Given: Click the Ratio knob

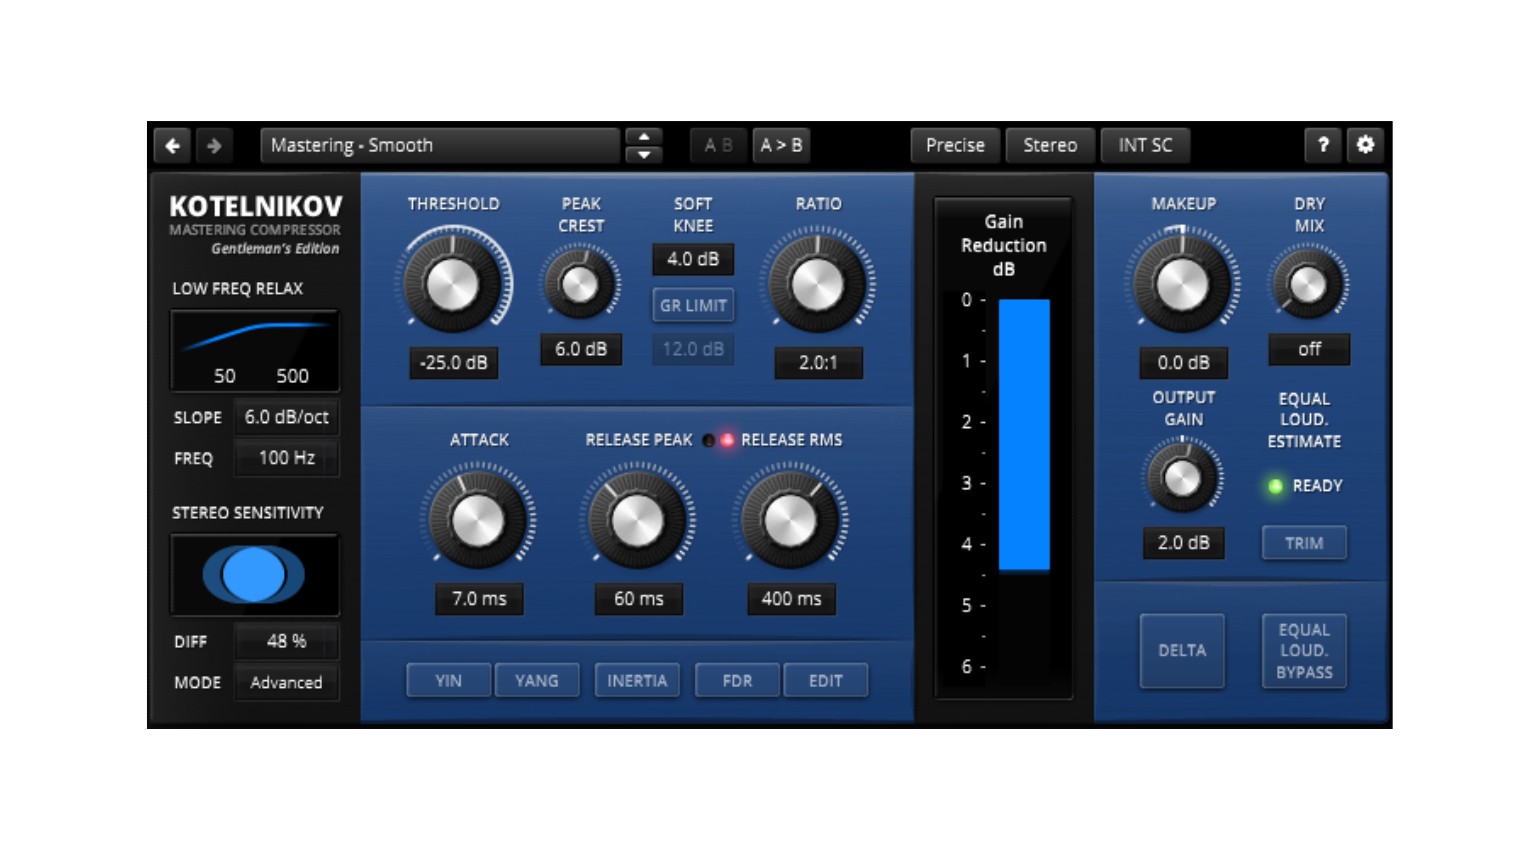Looking at the screenshot, I should click(x=817, y=285).
